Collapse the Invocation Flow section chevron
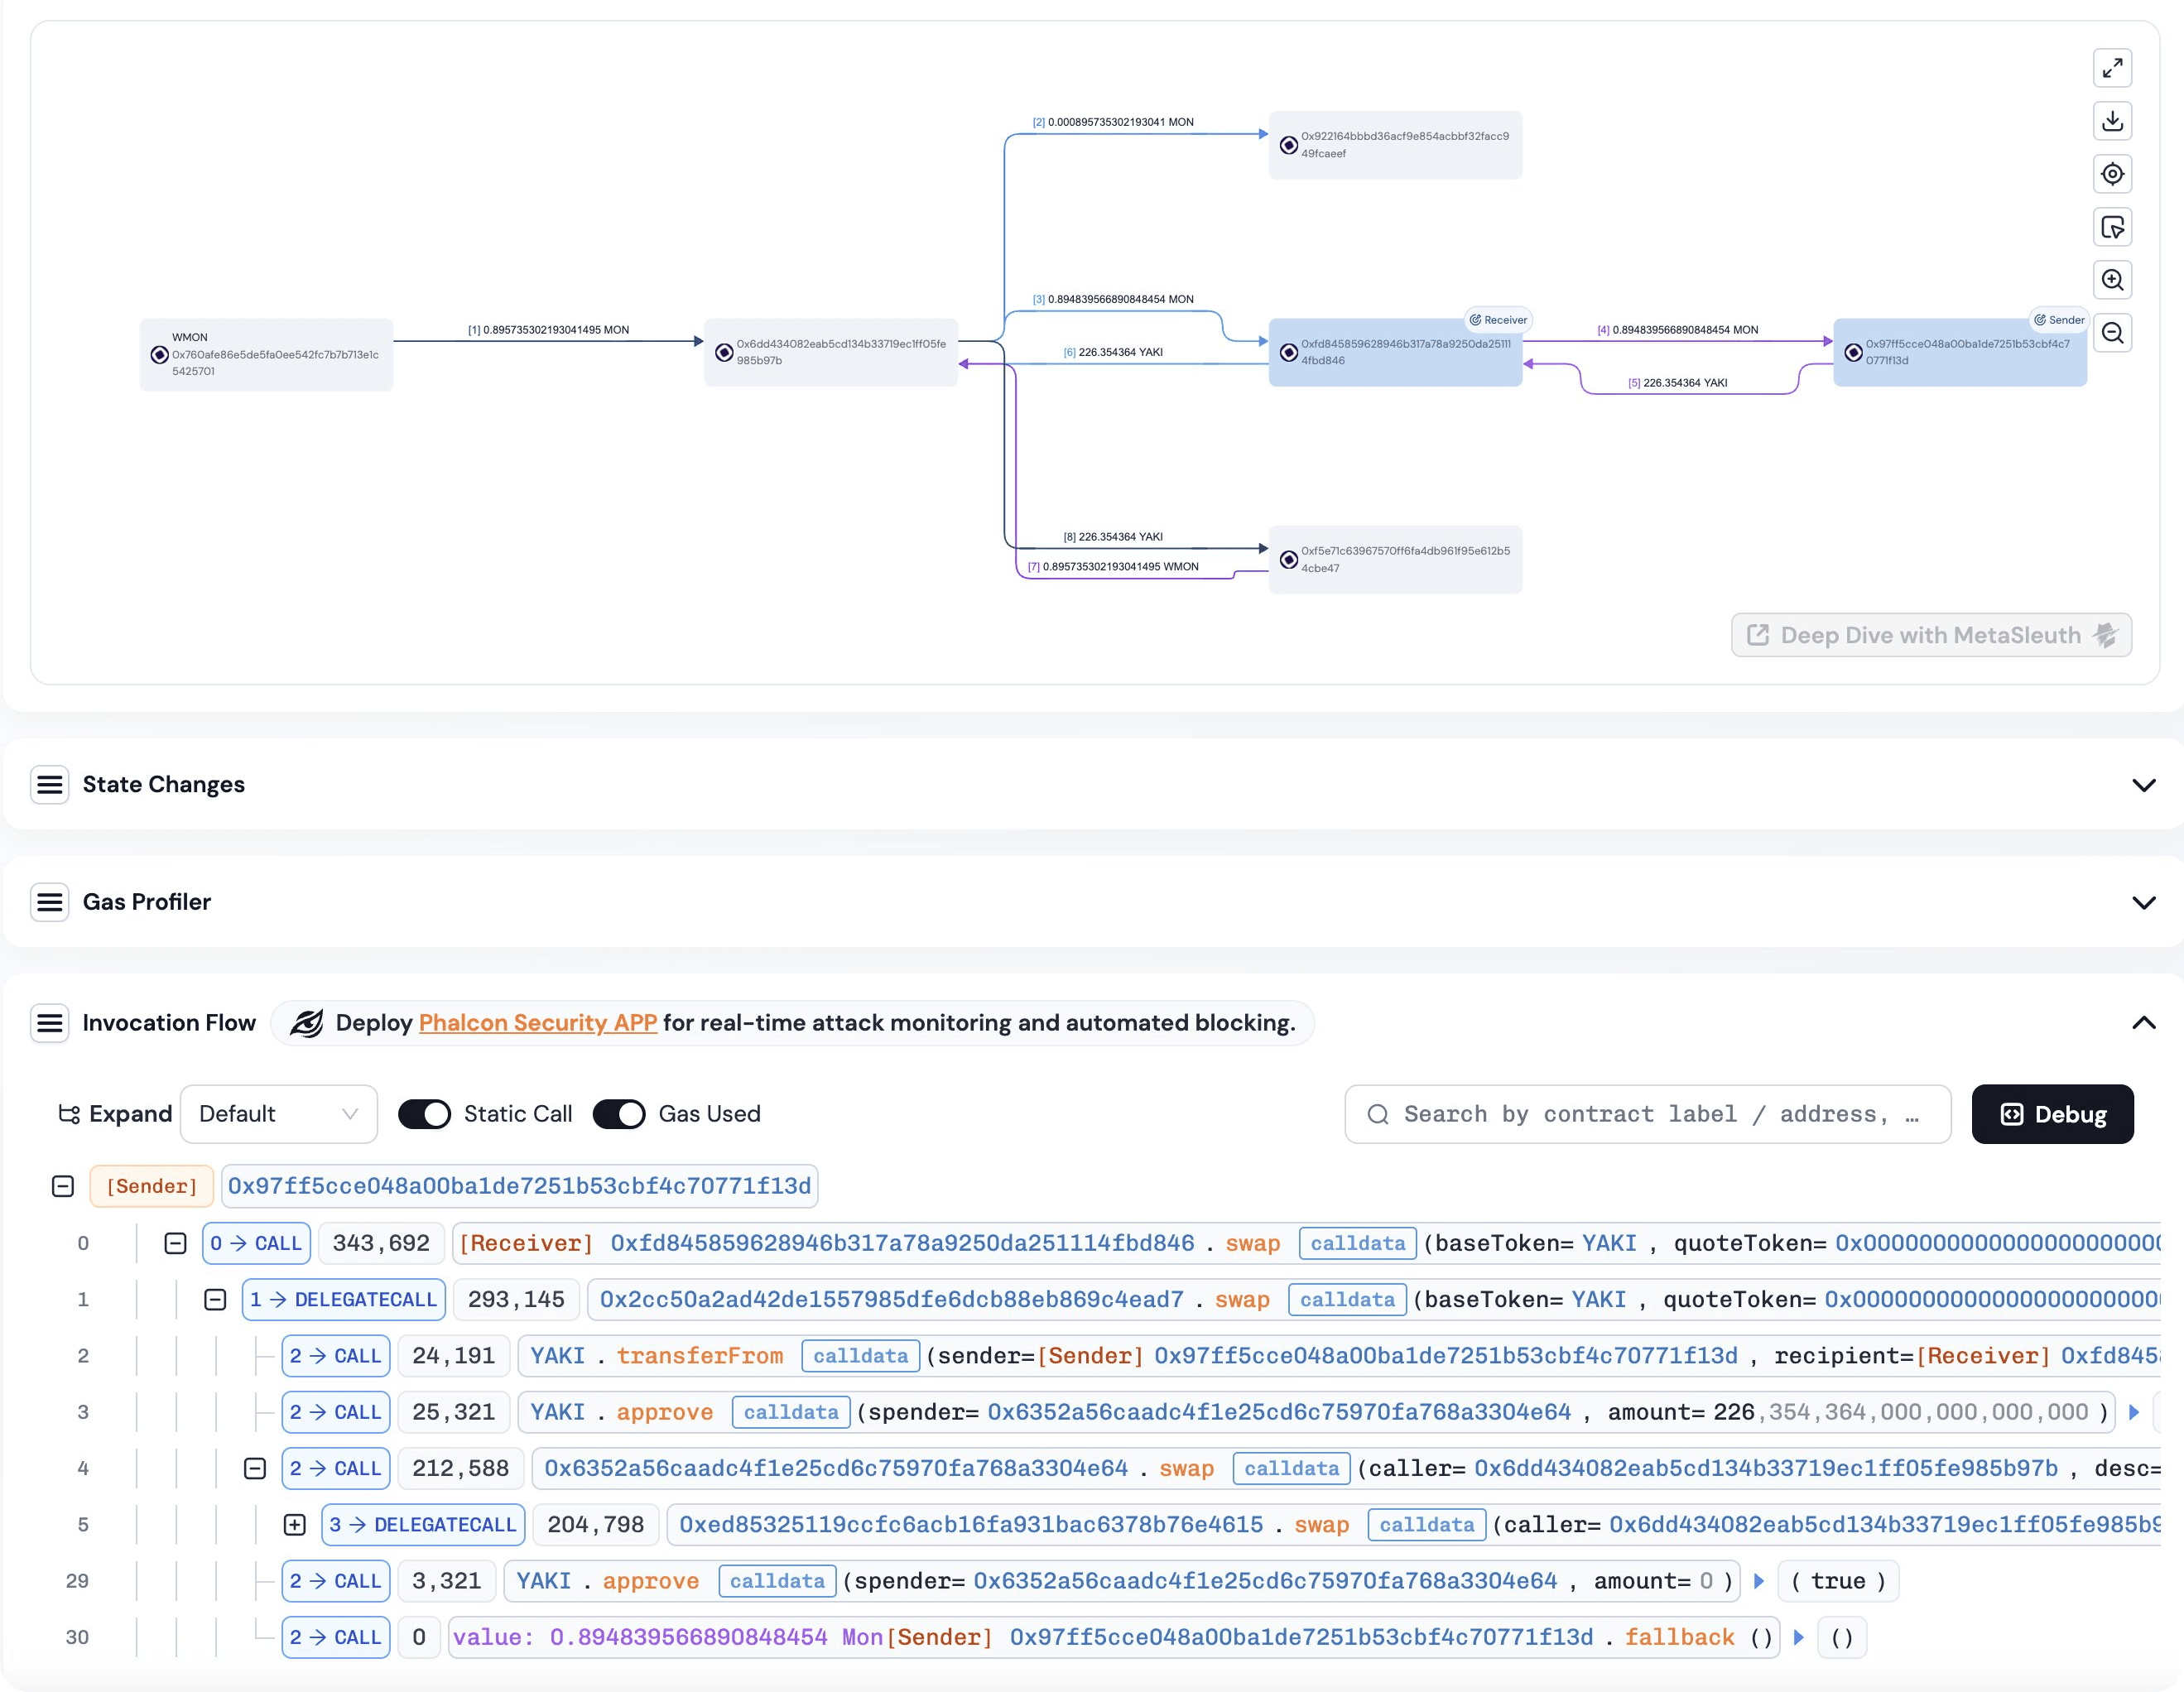This screenshot has height=1692, width=2184. [x=2143, y=1023]
